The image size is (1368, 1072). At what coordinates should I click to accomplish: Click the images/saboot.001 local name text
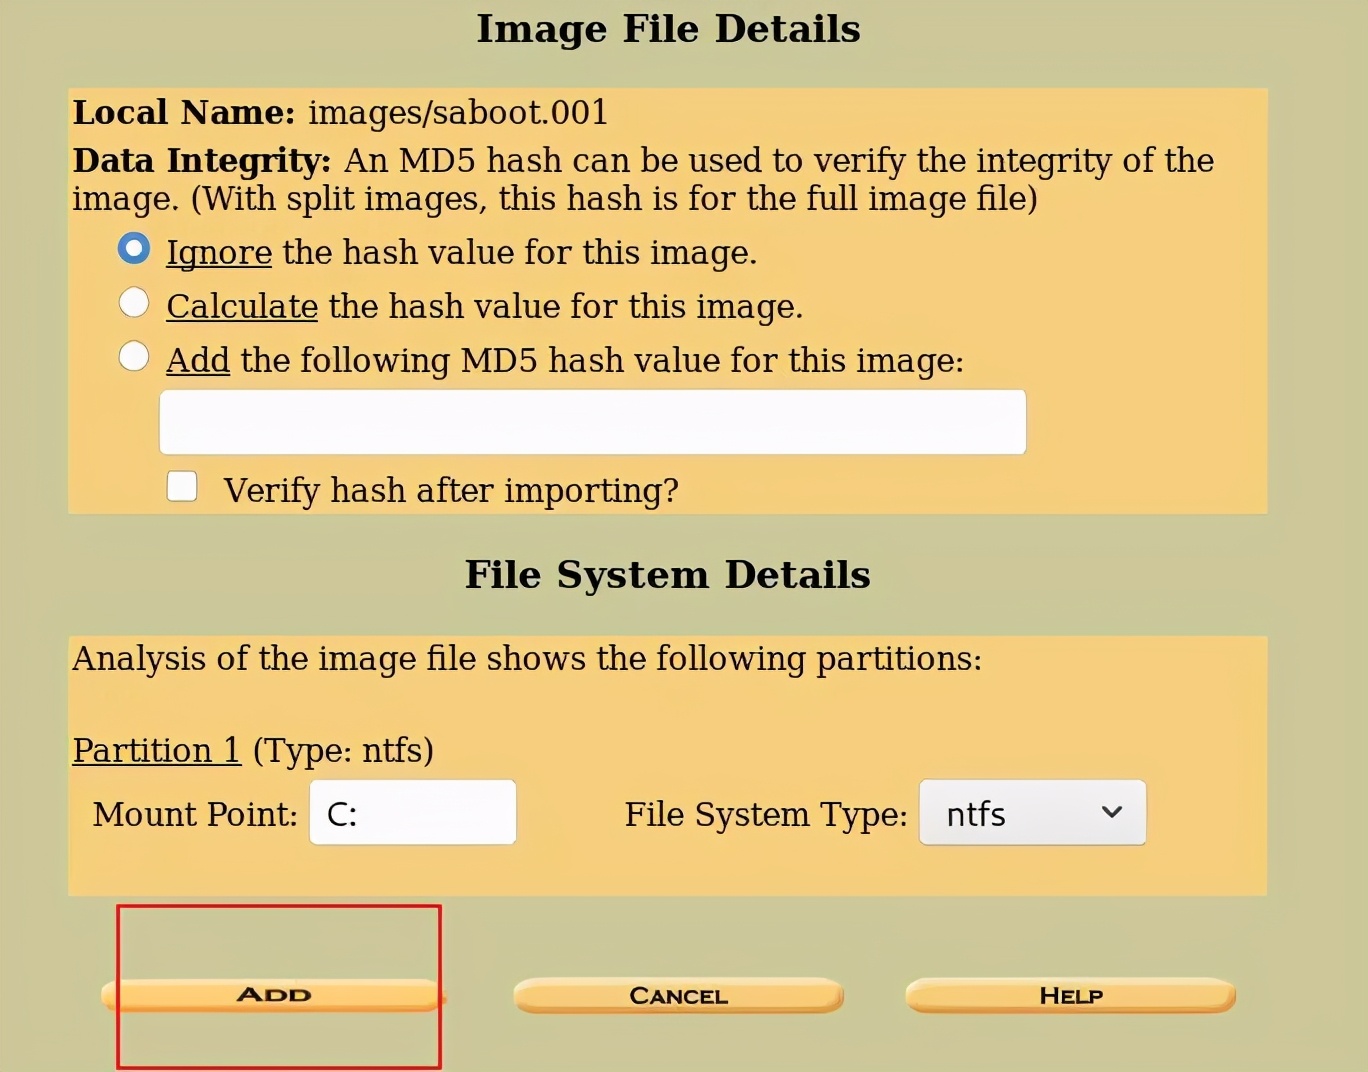click(458, 113)
